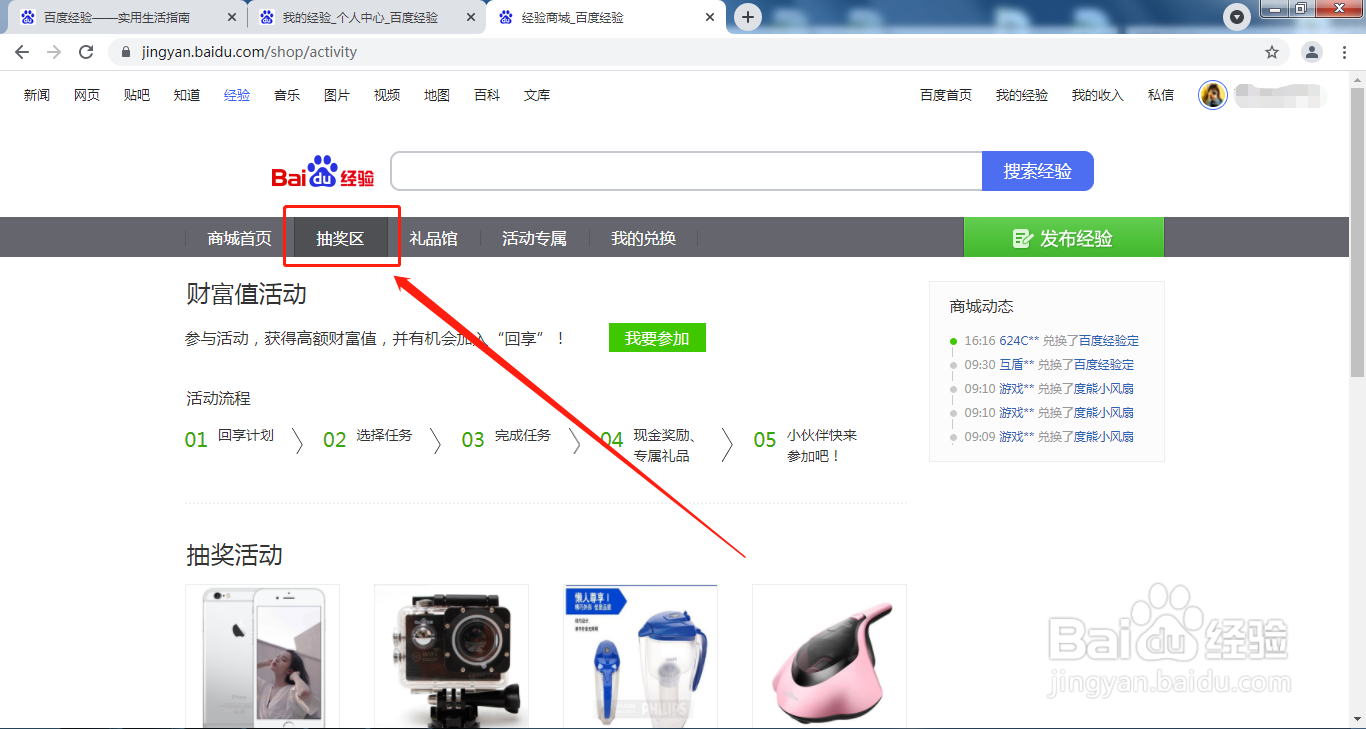Open the Chrome profile icon

(x=1312, y=52)
